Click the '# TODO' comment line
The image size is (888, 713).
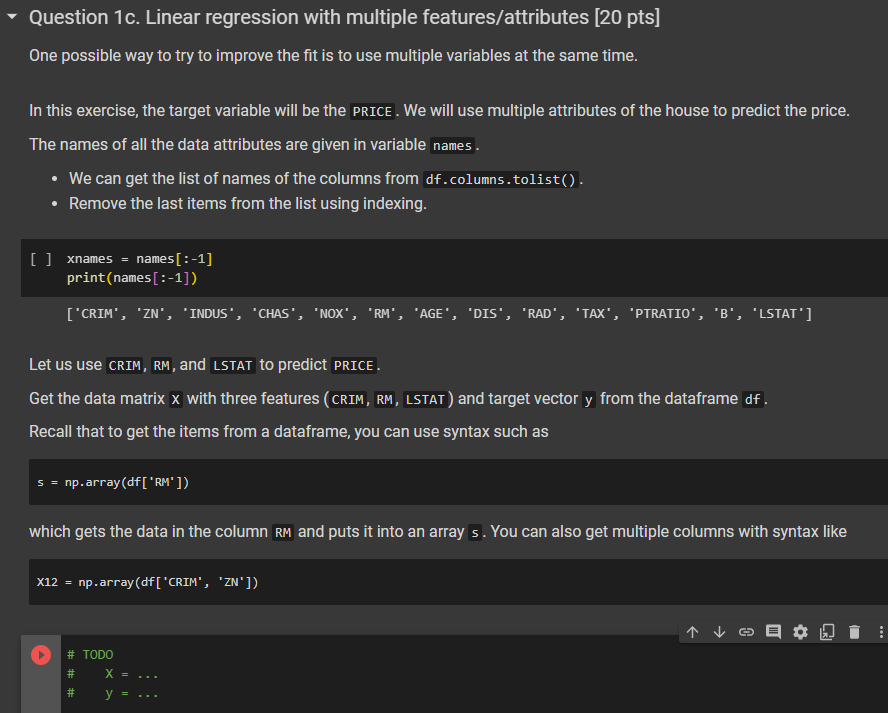90,654
